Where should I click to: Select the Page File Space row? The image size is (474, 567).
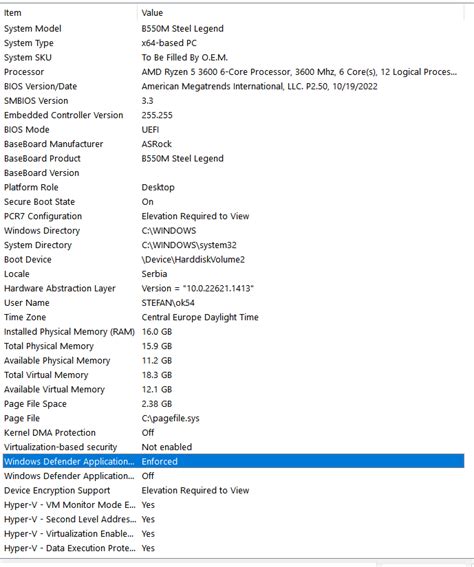(x=233, y=404)
